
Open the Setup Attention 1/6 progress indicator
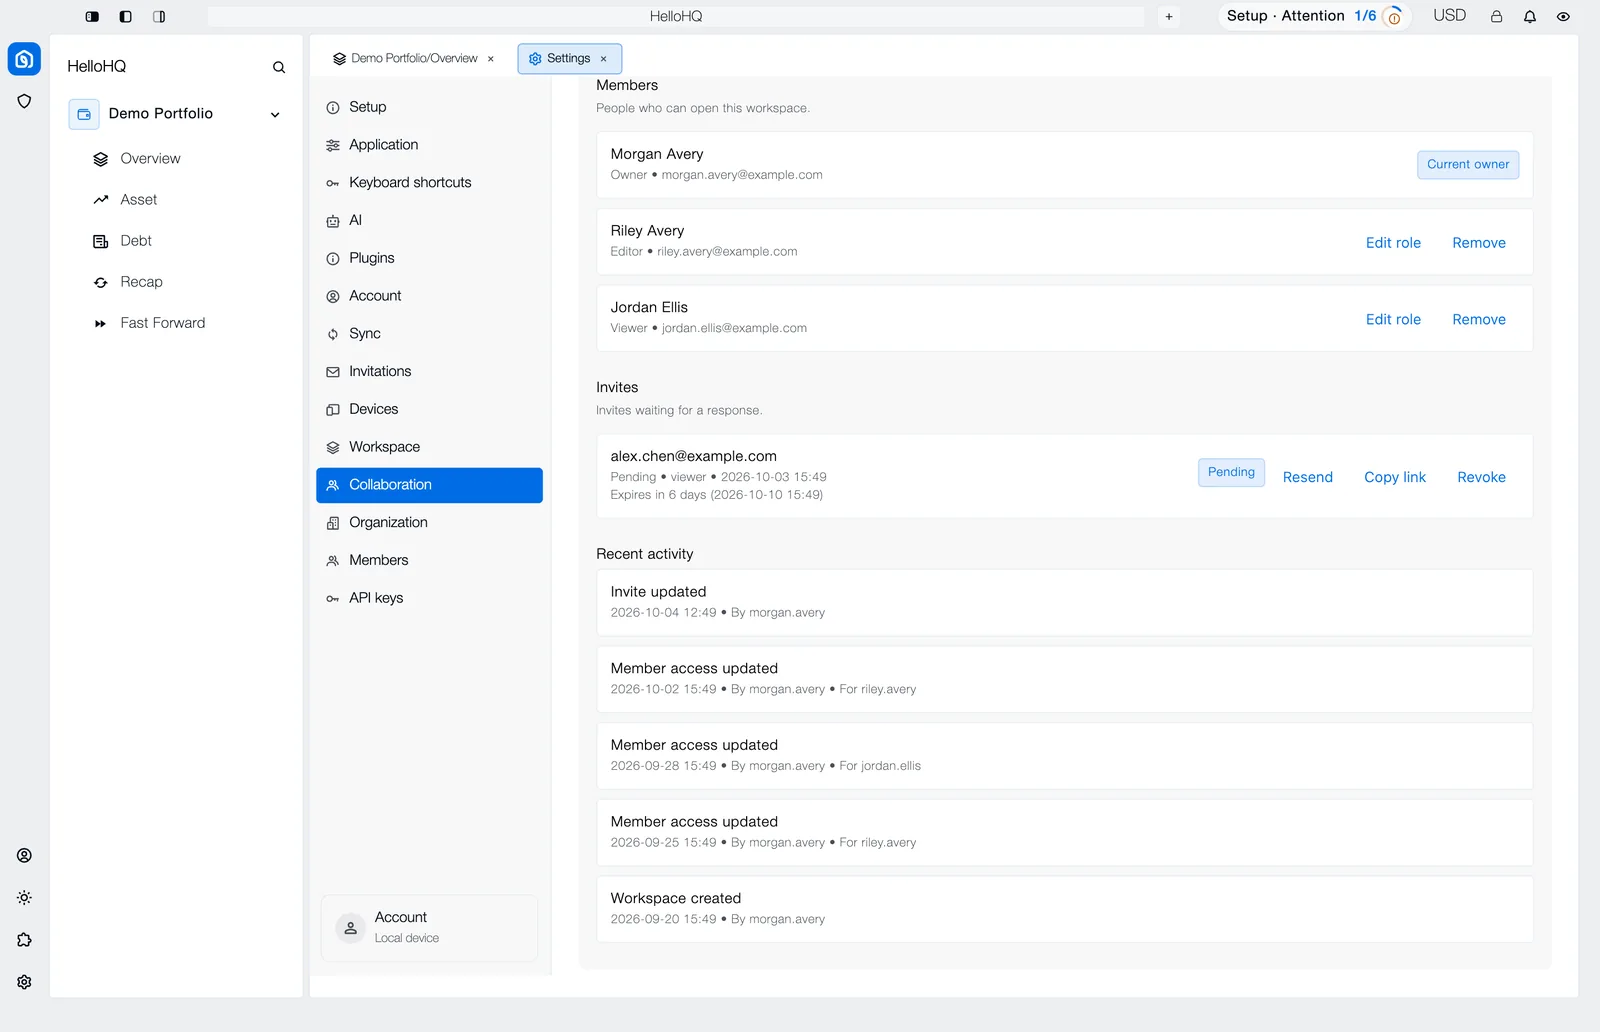(x=1314, y=16)
